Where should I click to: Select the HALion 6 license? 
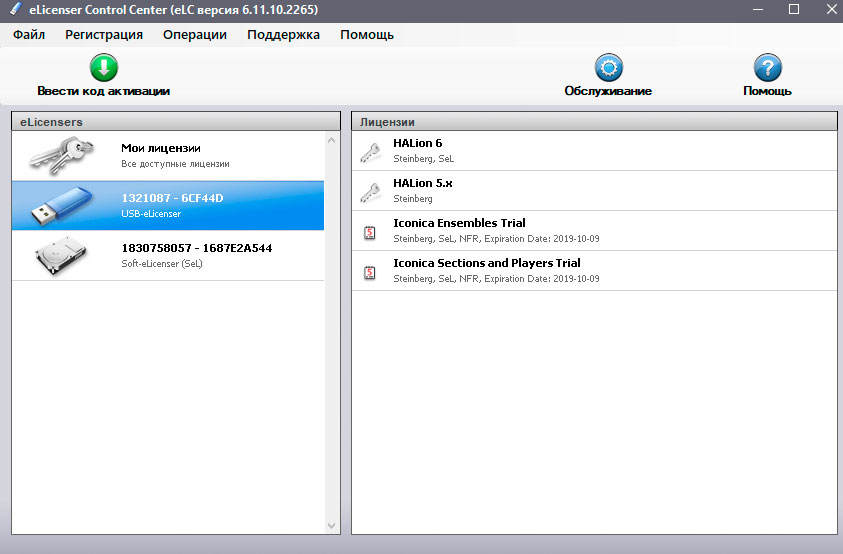[594, 151]
